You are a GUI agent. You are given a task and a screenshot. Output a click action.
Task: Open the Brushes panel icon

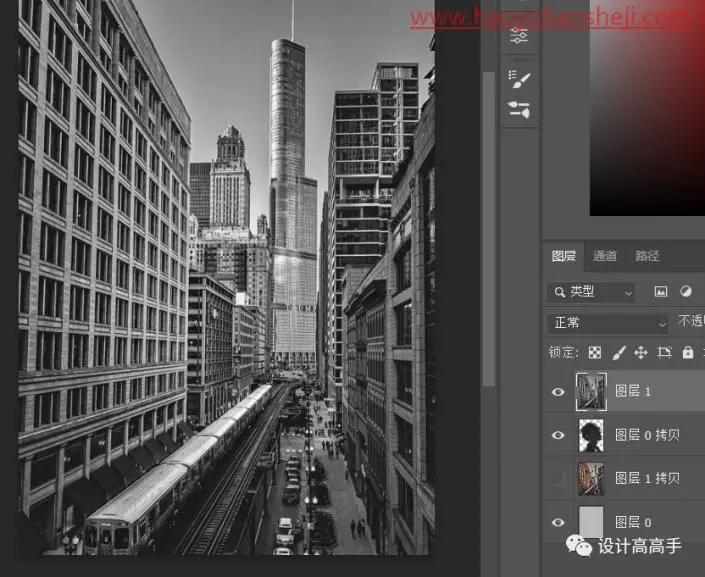519,110
